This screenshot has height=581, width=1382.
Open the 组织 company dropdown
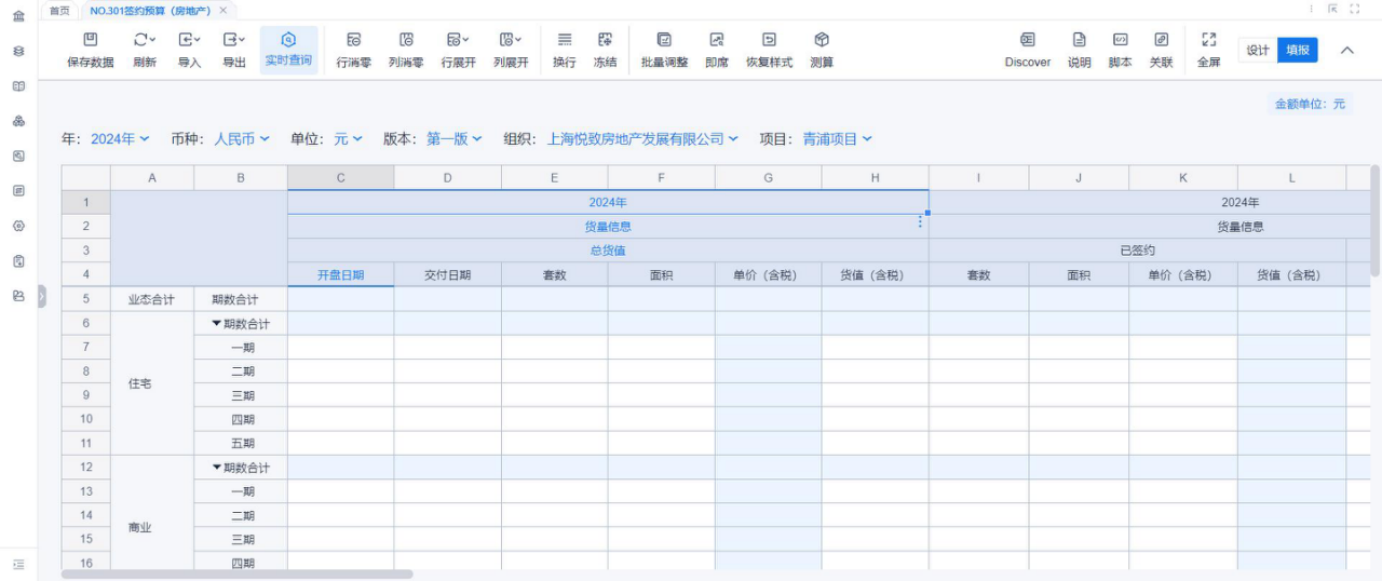(x=643, y=139)
